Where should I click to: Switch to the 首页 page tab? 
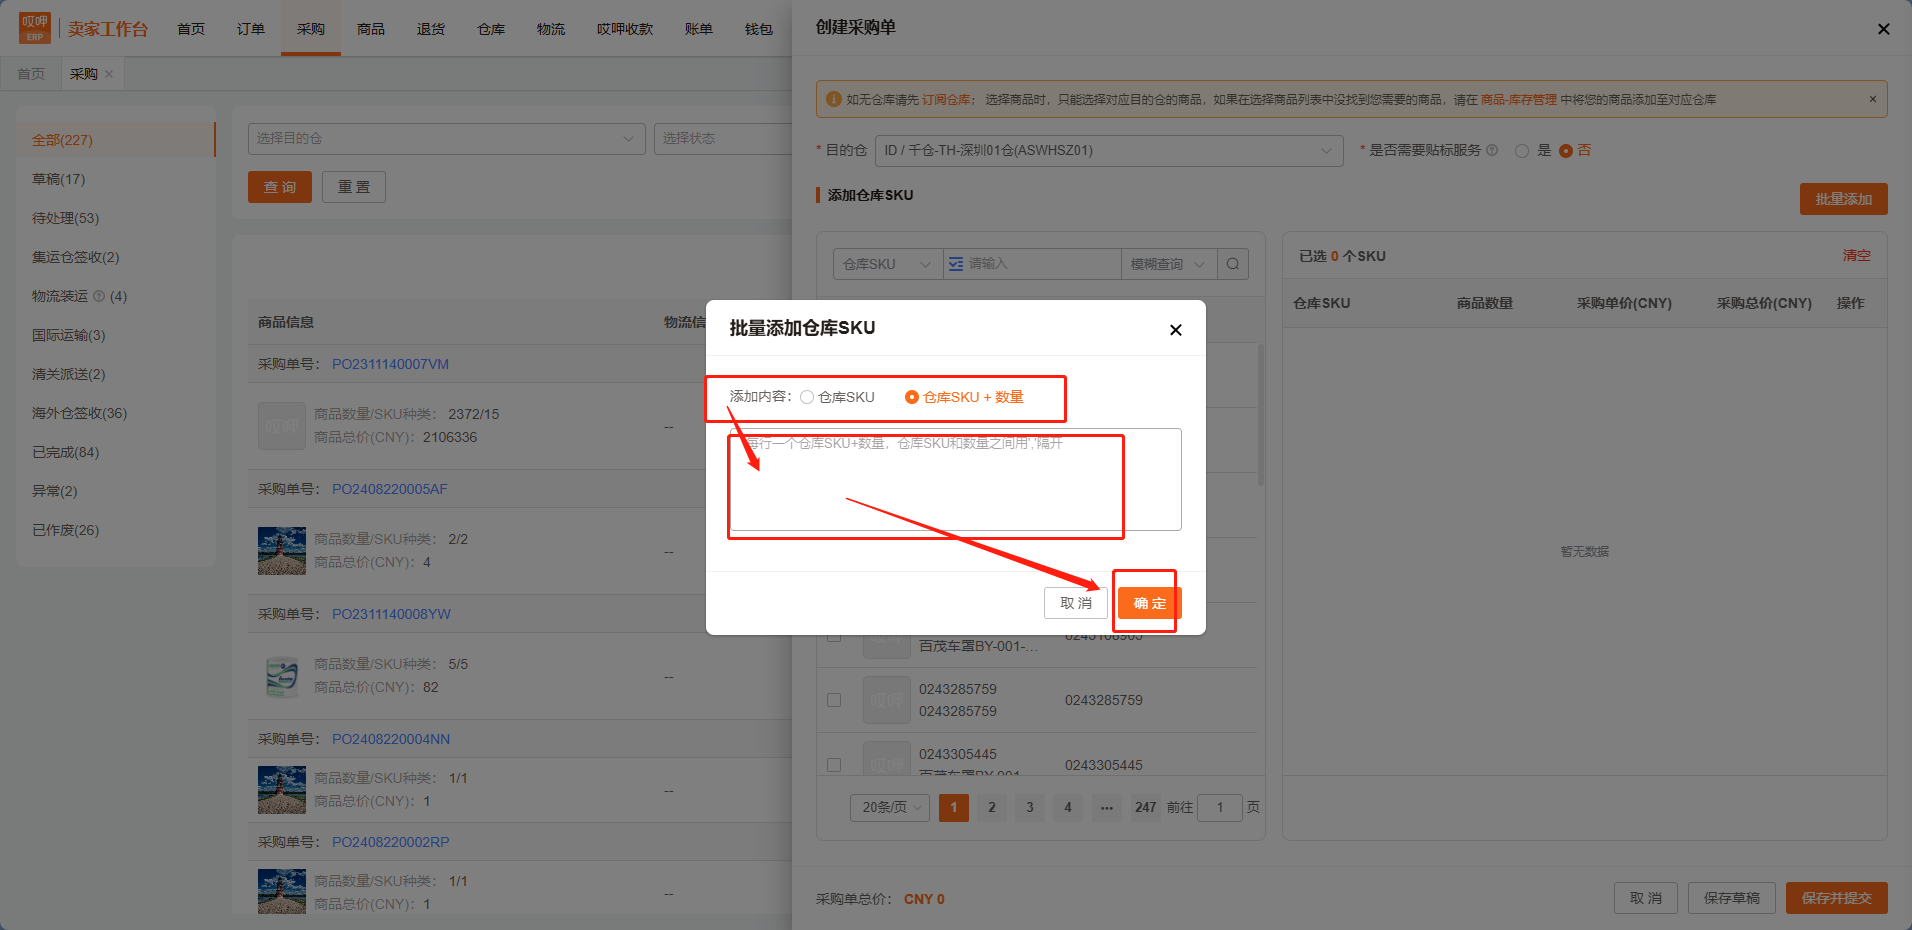[31, 74]
